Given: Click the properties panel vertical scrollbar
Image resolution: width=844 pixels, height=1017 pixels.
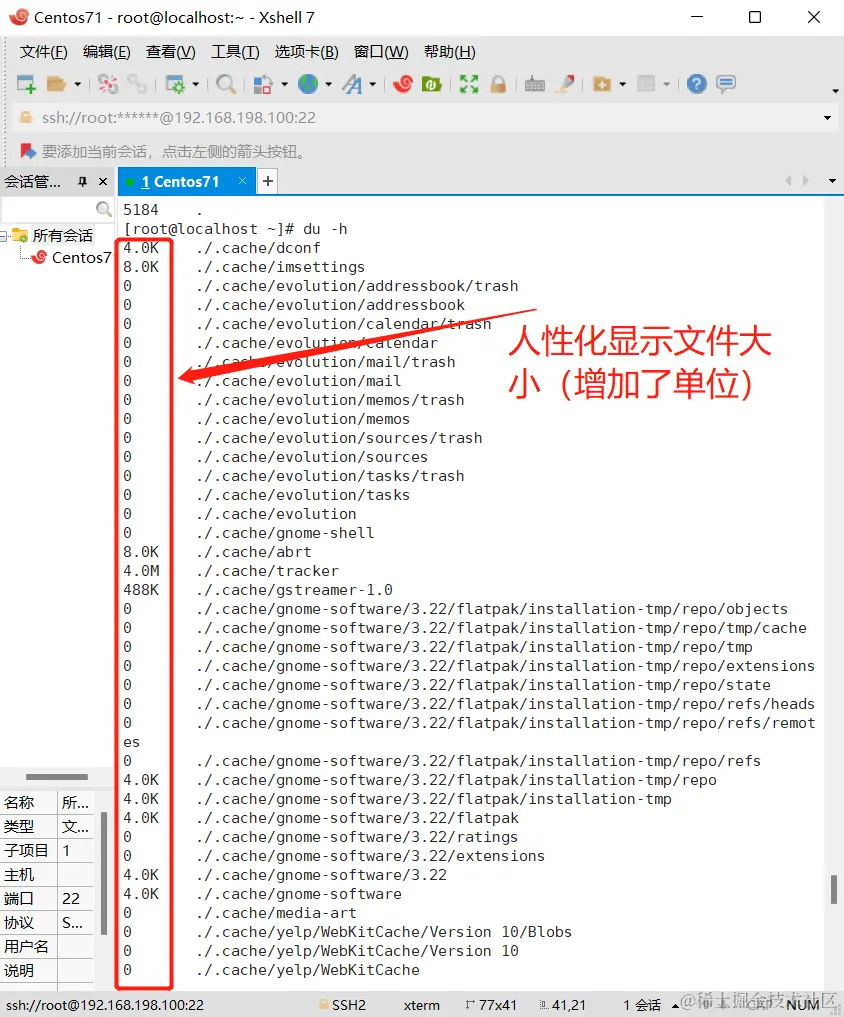Looking at the screenshot, I should [104, 873].
